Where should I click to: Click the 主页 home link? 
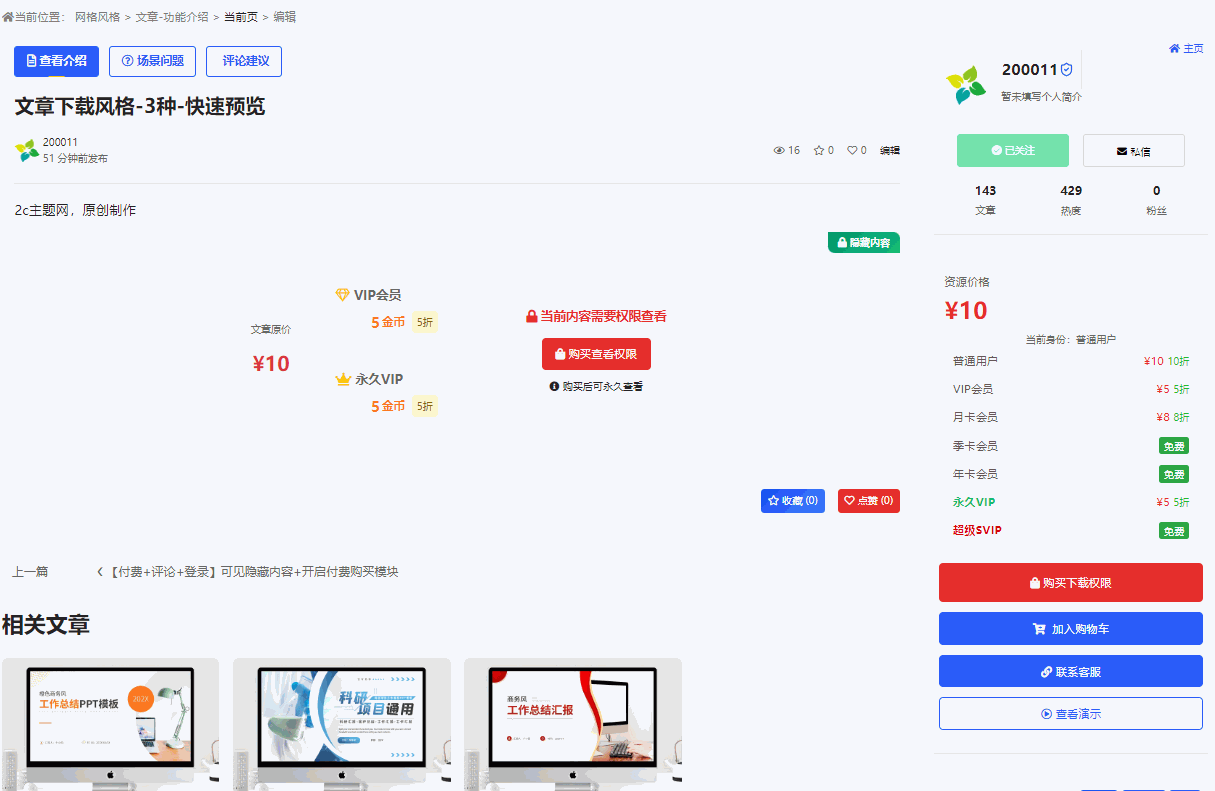1186,48
